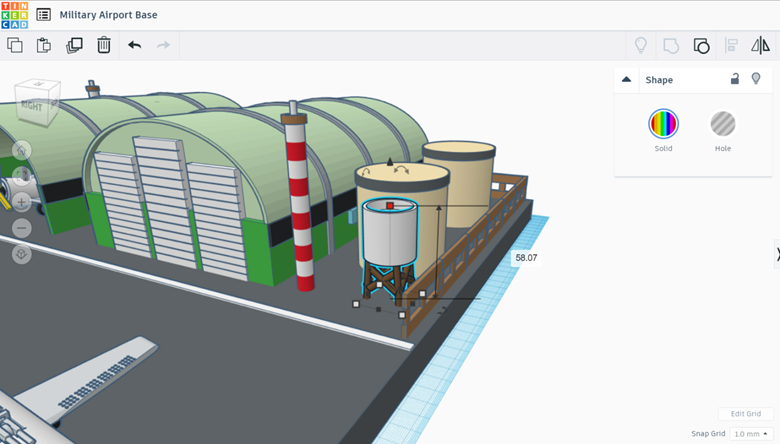Screen dimensions: 780x444
Task: Redo the last undone action
Action: click(x=163, y=45)
